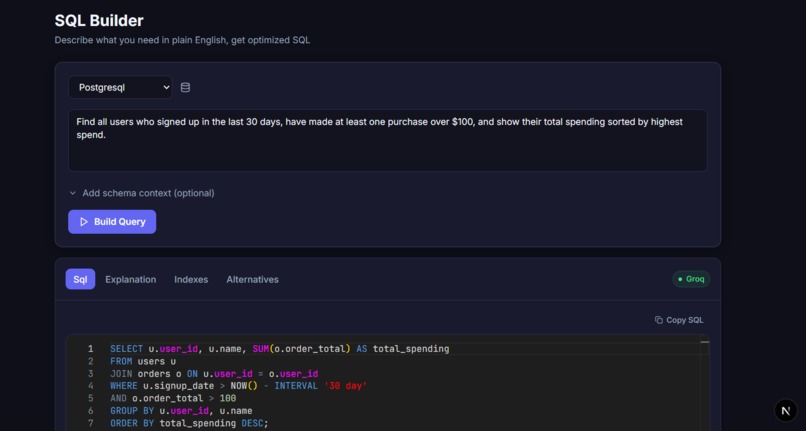The image size is (806, 431).
Task: Click code line 1 starting with SELECT
Action: [280, 349]
